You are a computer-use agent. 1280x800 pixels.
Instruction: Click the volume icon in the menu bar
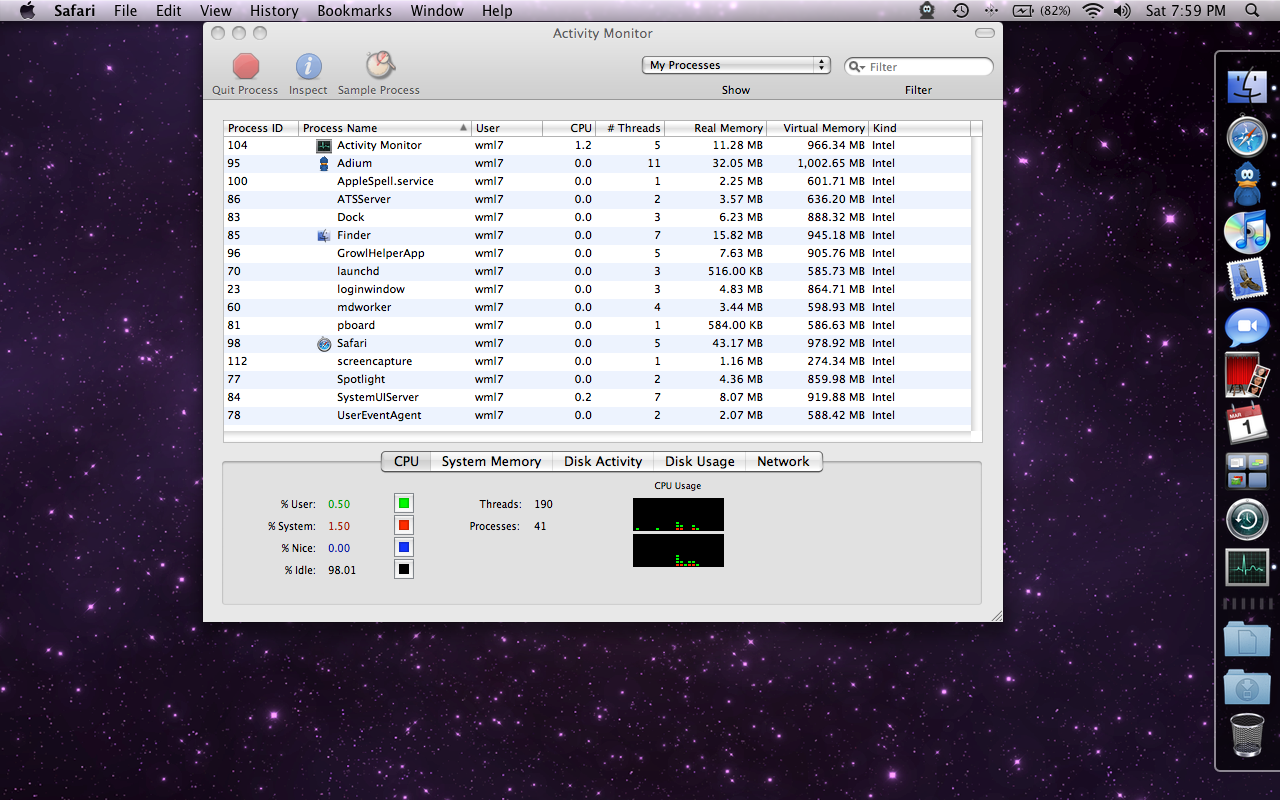[1122, 11]
